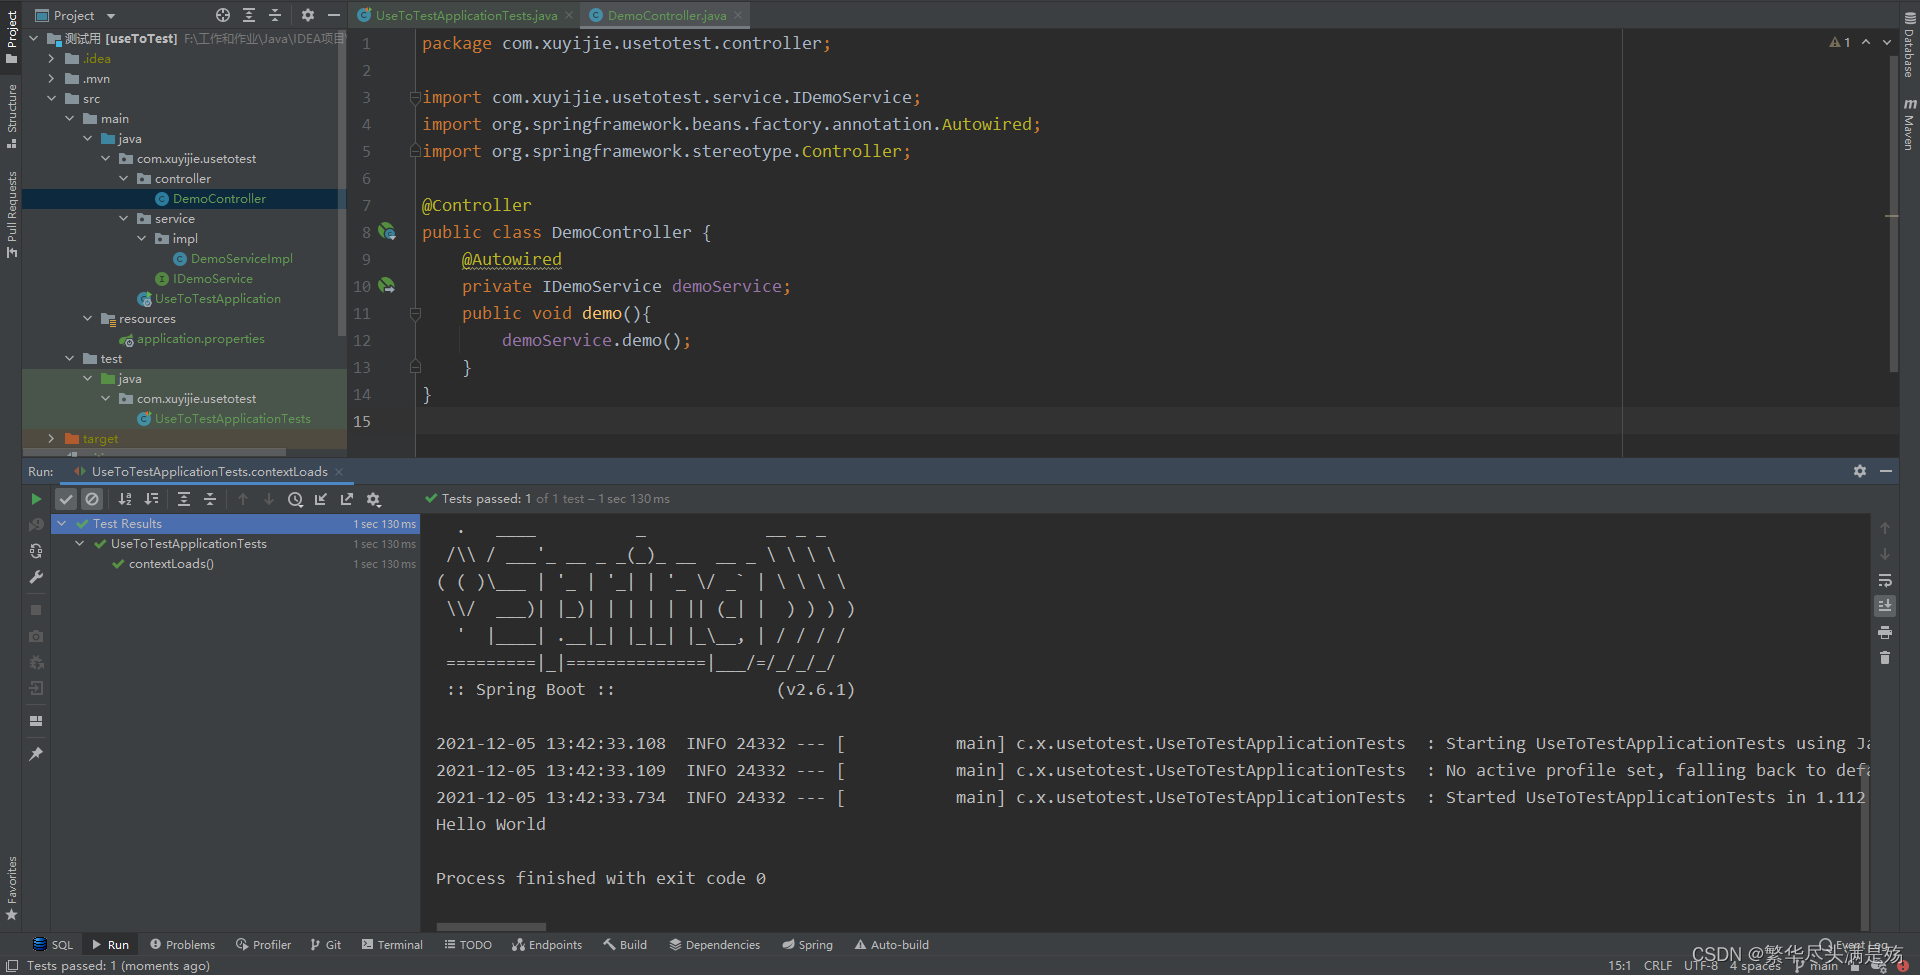Collapse the resources folder
The height and width of the screenshot is (975, 1920).
tap(87, 319)
